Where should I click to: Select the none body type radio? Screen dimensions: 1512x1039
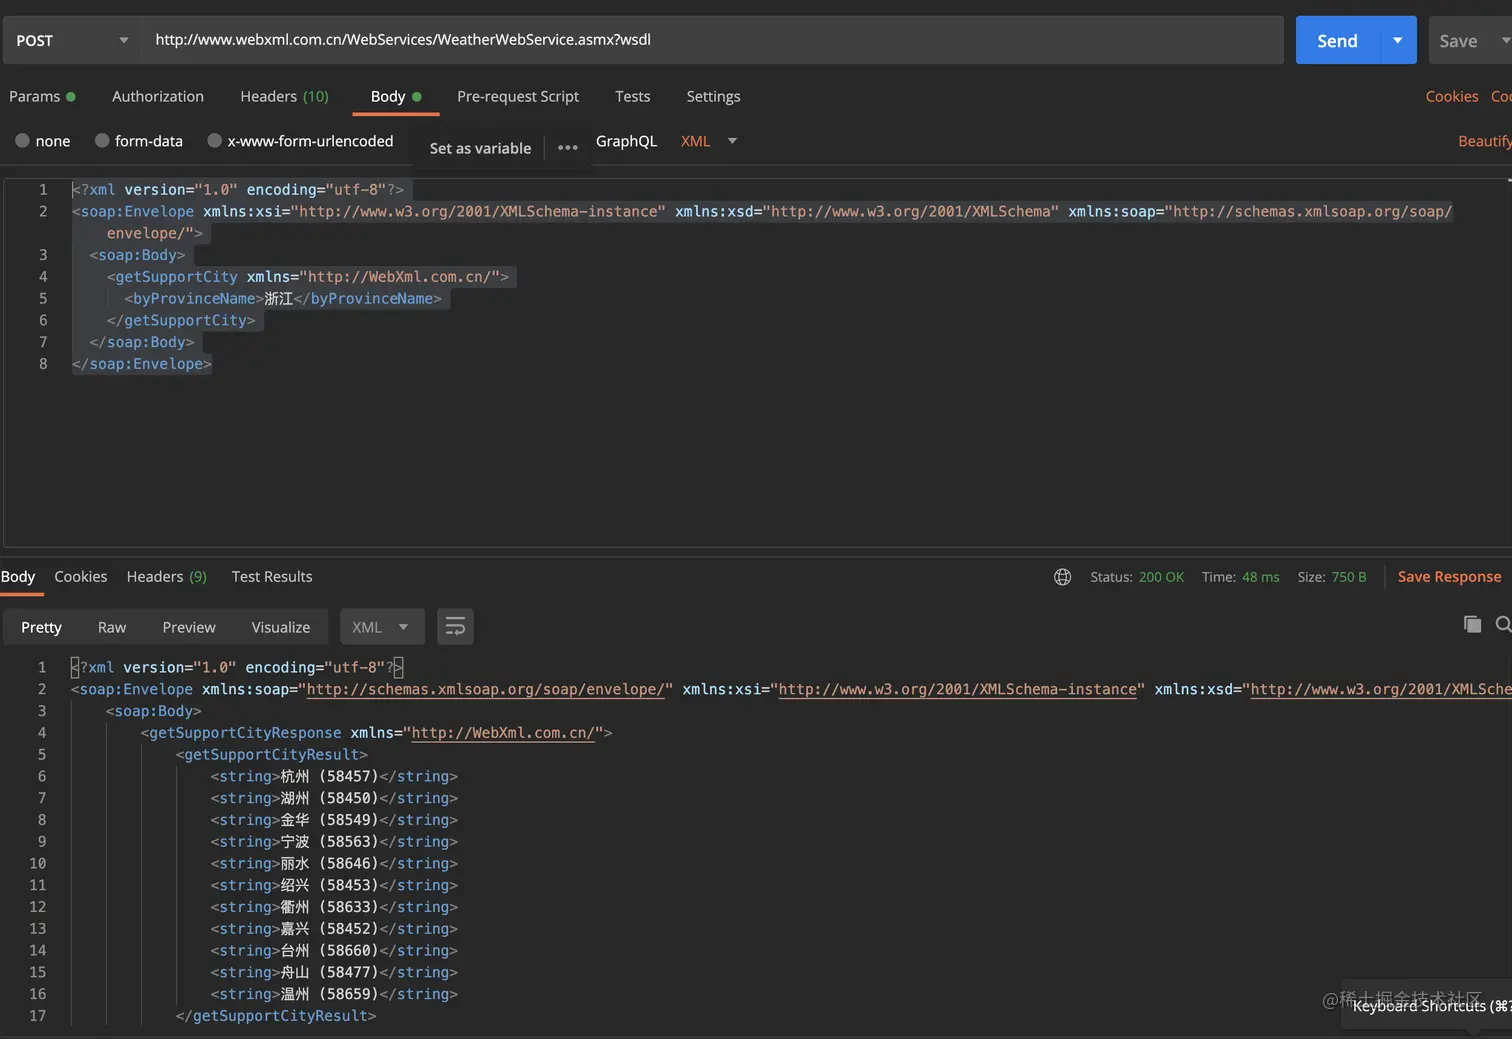(23, 141)
